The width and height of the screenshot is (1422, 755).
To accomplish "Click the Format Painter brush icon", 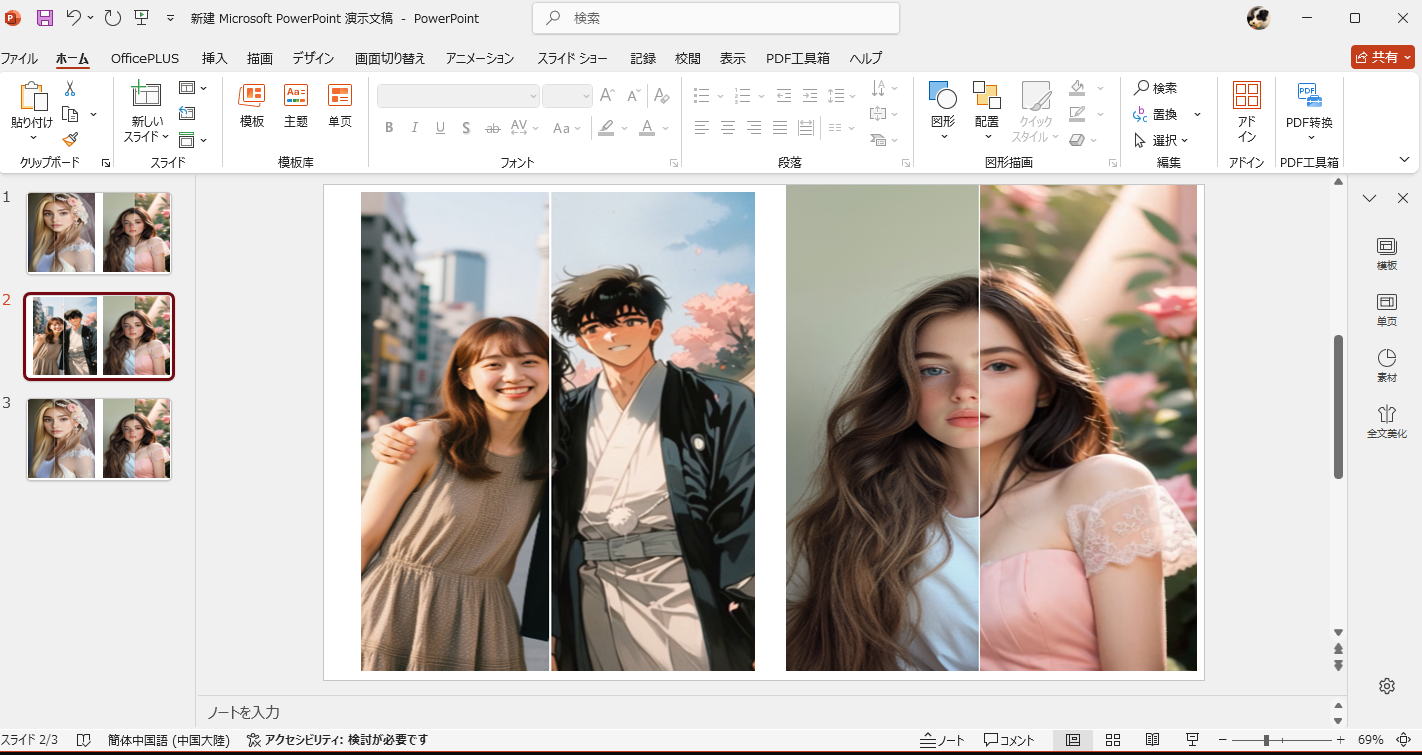I will click(70, 139).
